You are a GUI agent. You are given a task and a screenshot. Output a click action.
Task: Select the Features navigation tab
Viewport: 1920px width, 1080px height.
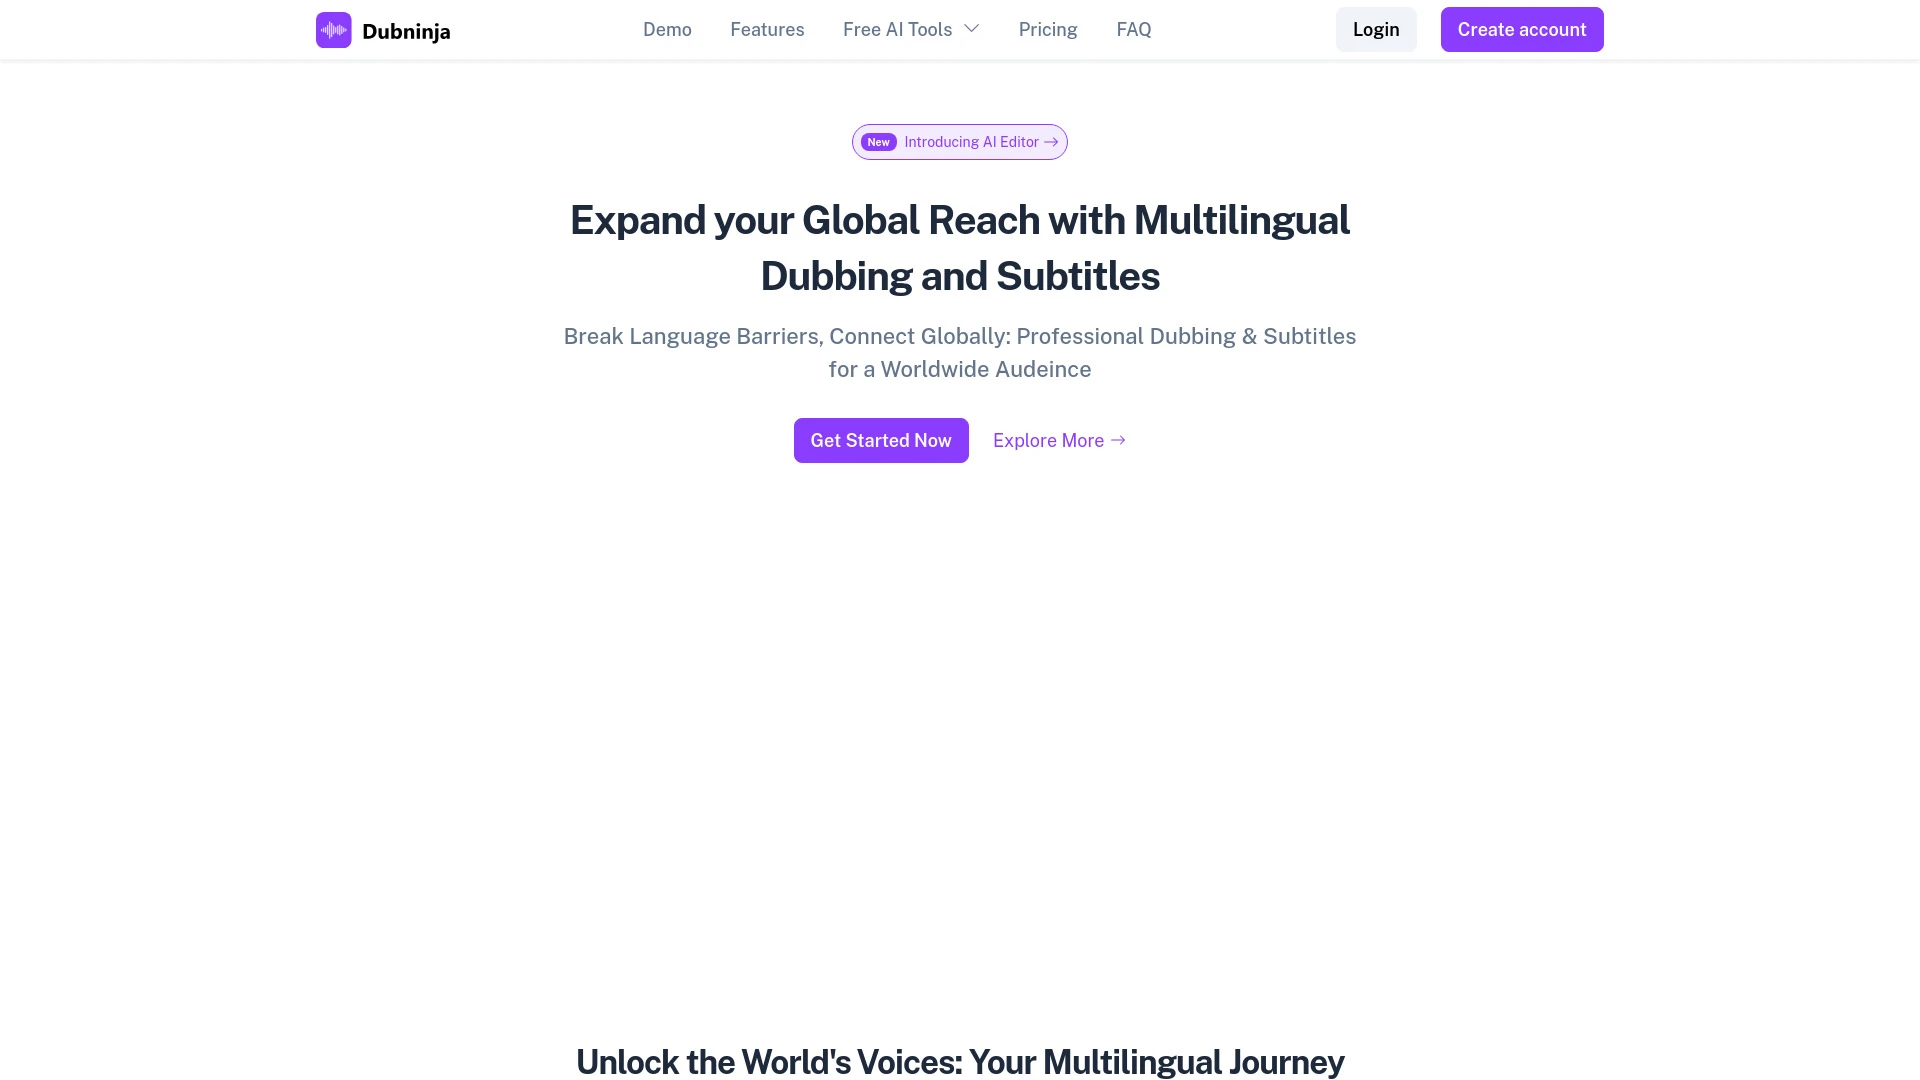767,29
